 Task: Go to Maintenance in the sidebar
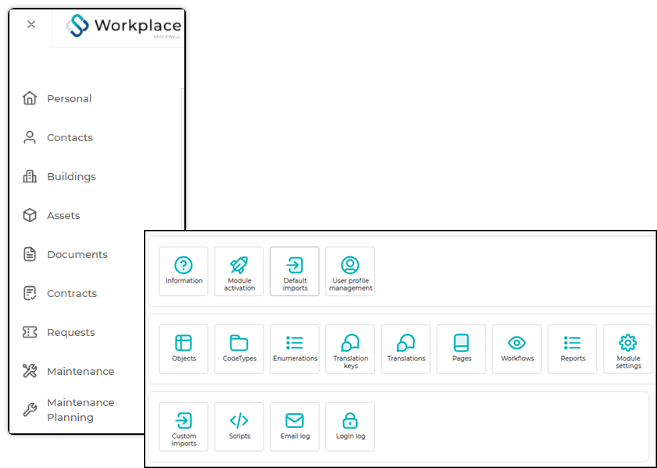tap(80, 371)
